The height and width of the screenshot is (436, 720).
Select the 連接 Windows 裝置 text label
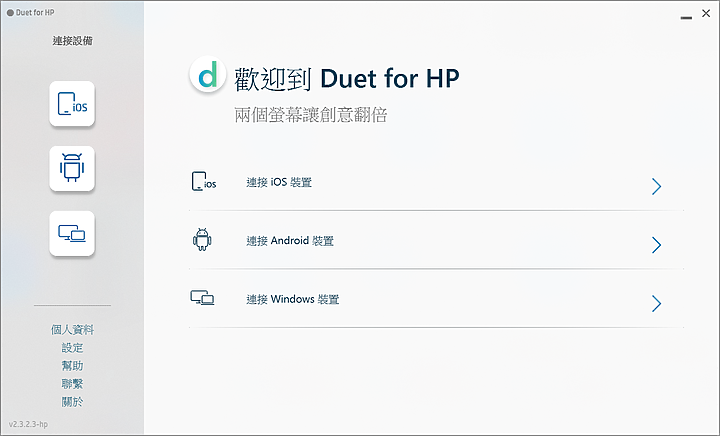click(x=292, y=299)
